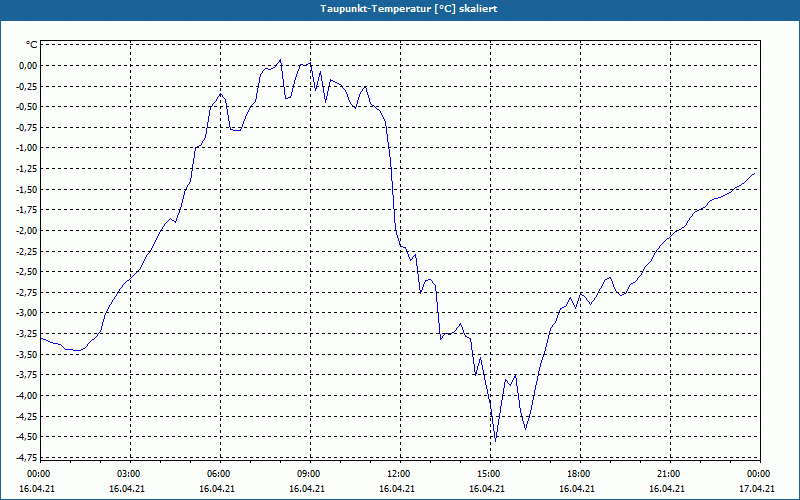The image size is (800, 500).
Task: Click the °C unit label
Action: 32,45
